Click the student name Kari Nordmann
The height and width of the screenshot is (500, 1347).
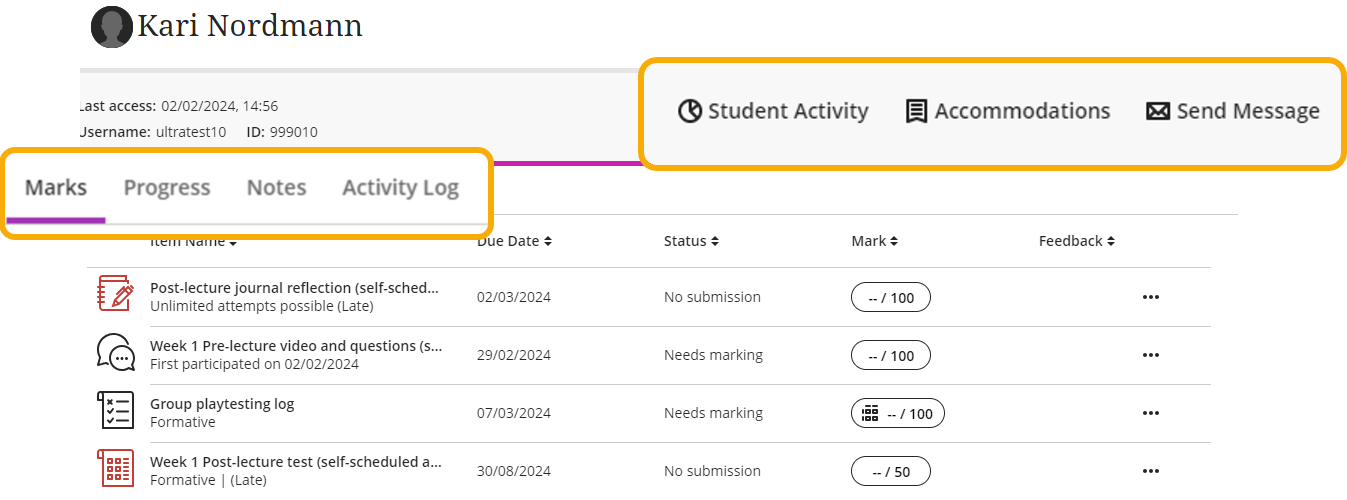(250, 26)
